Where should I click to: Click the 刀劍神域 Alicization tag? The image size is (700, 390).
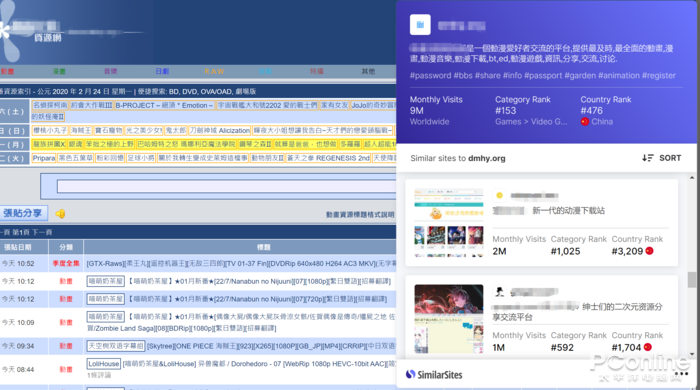click(219, 130)
